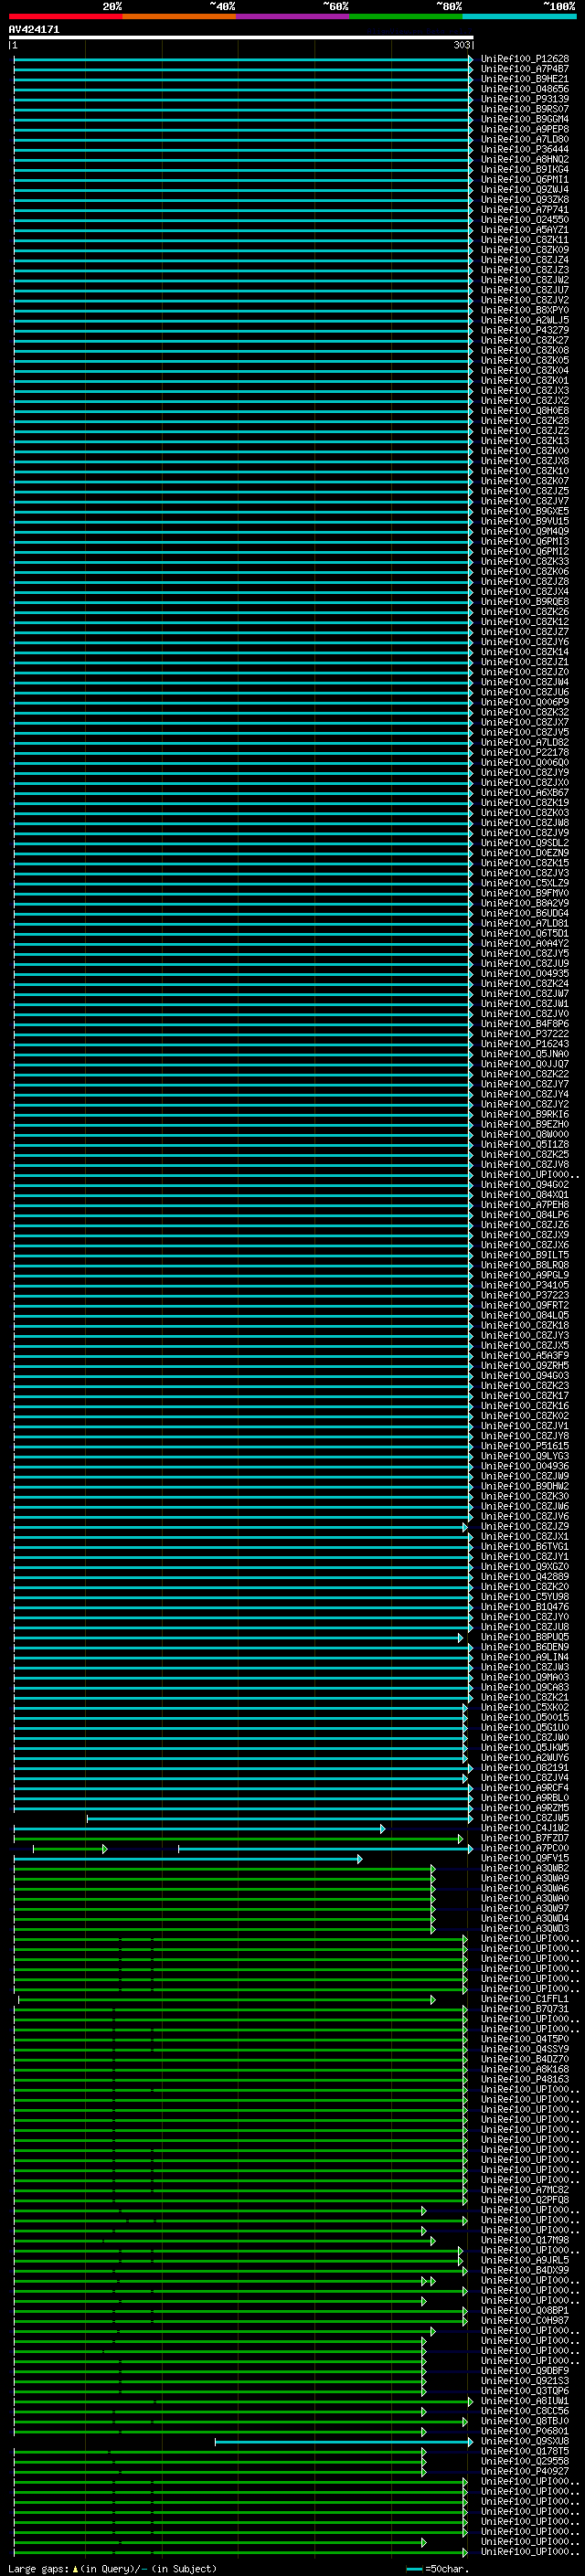Open hit UniRef100_P93139

click(x=524, y=99)
